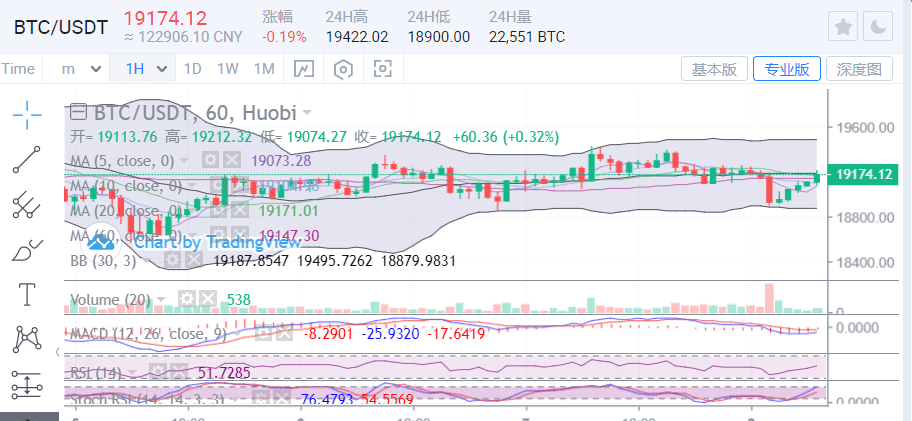Remove Volume (20) indicator
Screen dimensions: 912x421
[x=208, y=299]
